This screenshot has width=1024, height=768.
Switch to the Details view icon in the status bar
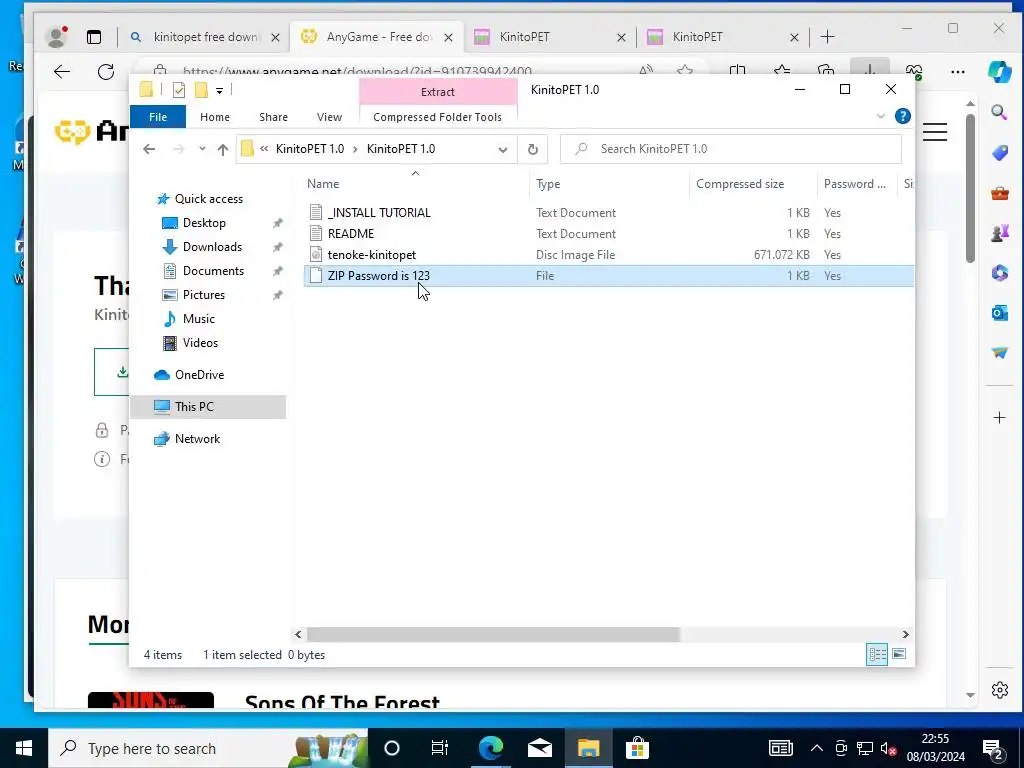pos(877,654)
